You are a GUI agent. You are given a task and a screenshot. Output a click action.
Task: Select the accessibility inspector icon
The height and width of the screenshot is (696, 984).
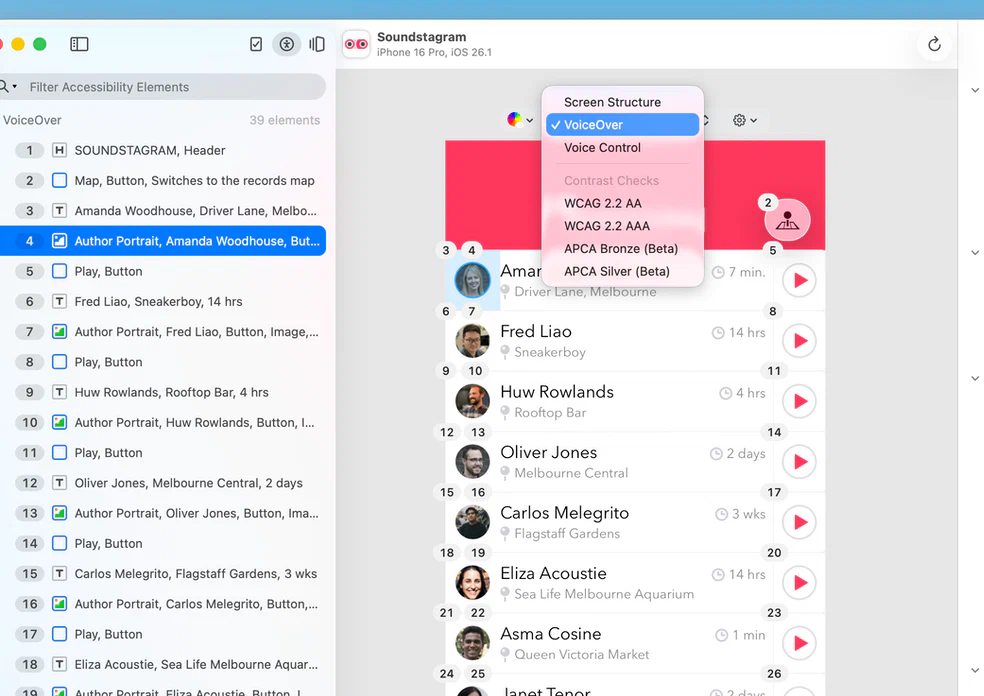[x=287, y=44]
